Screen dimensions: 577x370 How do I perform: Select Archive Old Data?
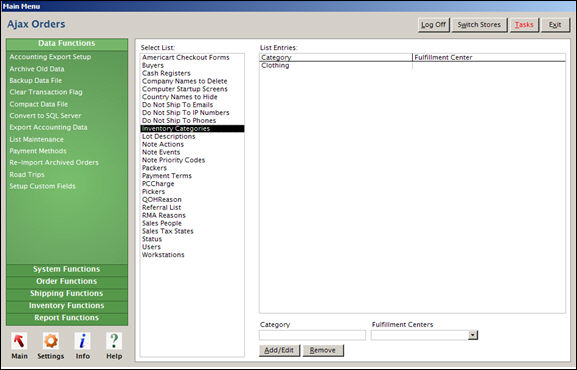pyautogui.click(x=37, y=69)
